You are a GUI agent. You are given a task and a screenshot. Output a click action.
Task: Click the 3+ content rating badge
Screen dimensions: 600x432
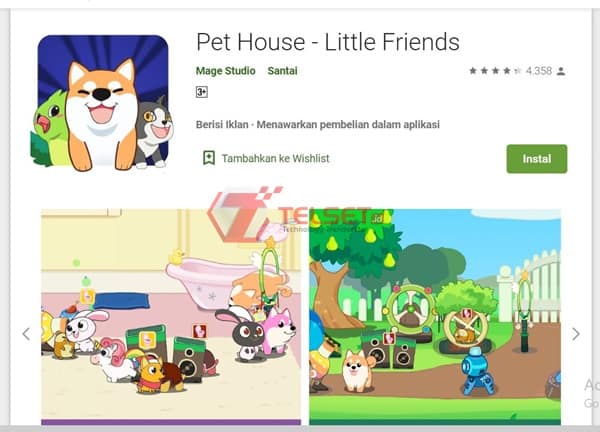pyautogui.click(x=202, y=92)
